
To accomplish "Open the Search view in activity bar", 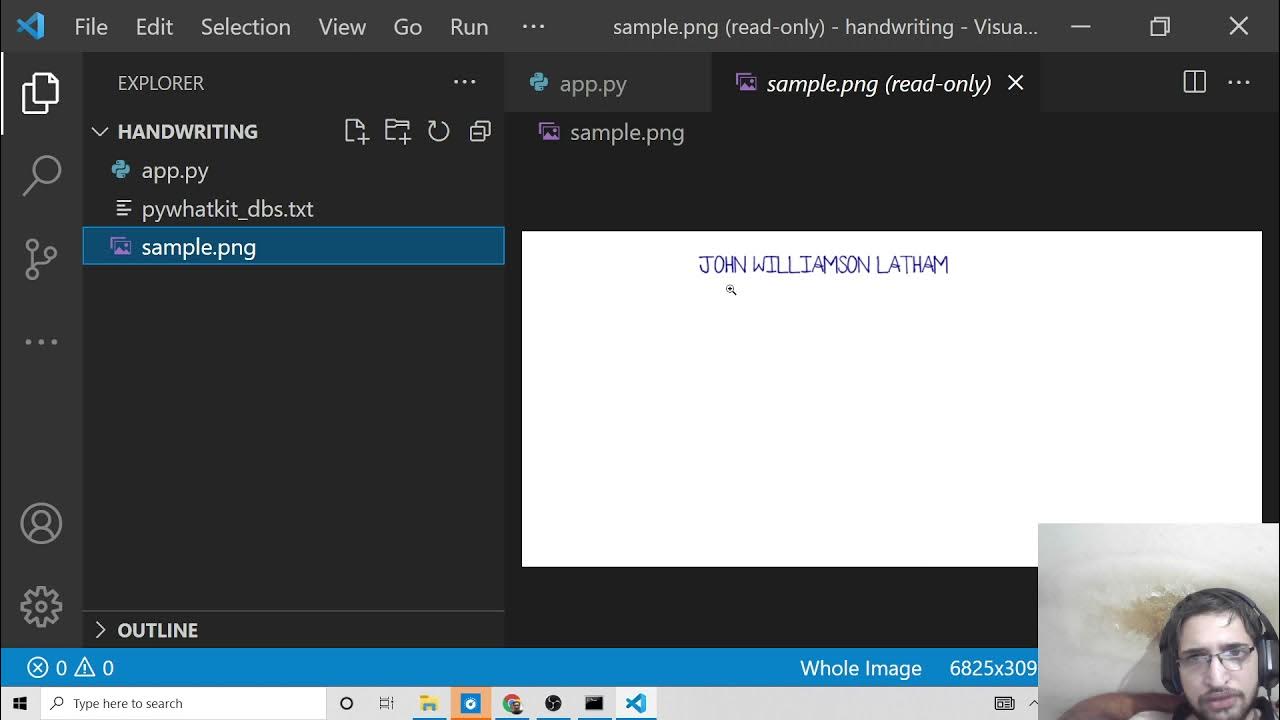I will 41,175.
